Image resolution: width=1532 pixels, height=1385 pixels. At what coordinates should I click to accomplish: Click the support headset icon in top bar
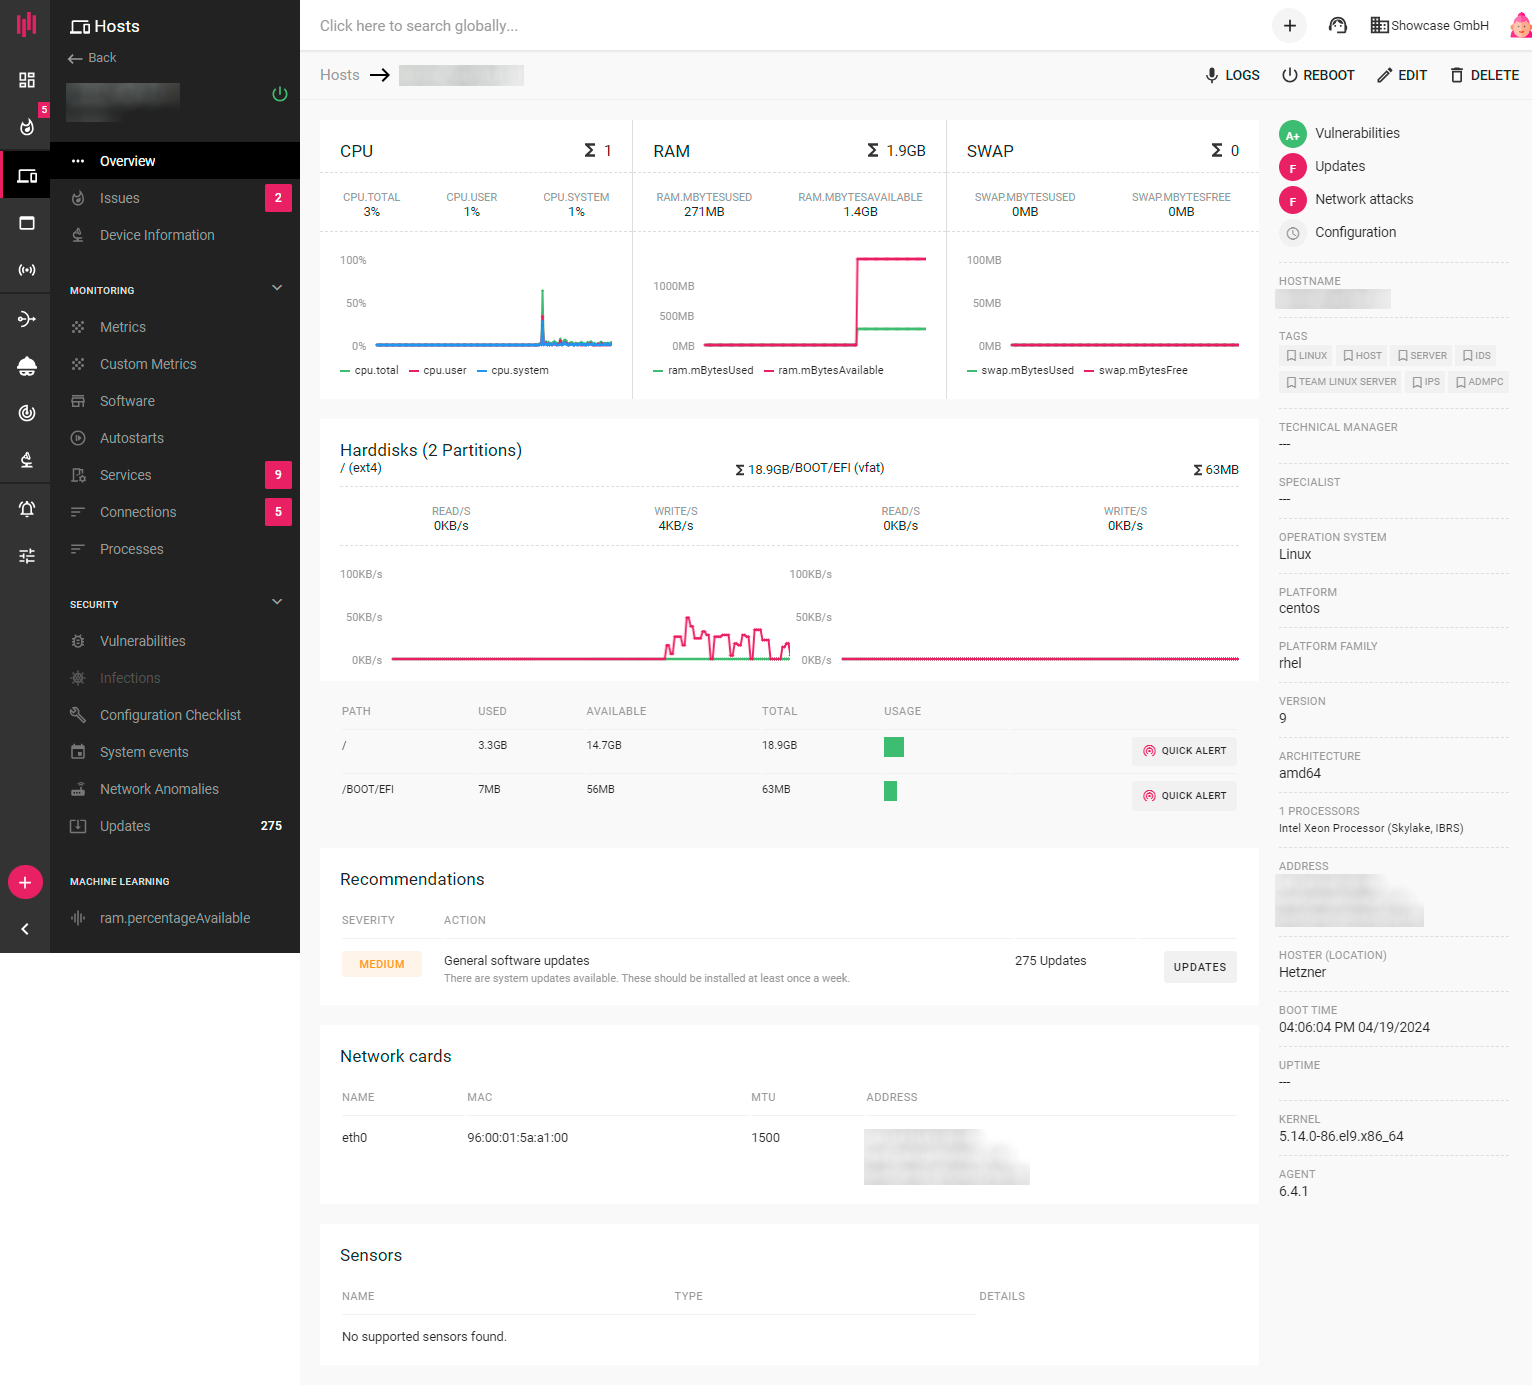tap(1337, 26)
